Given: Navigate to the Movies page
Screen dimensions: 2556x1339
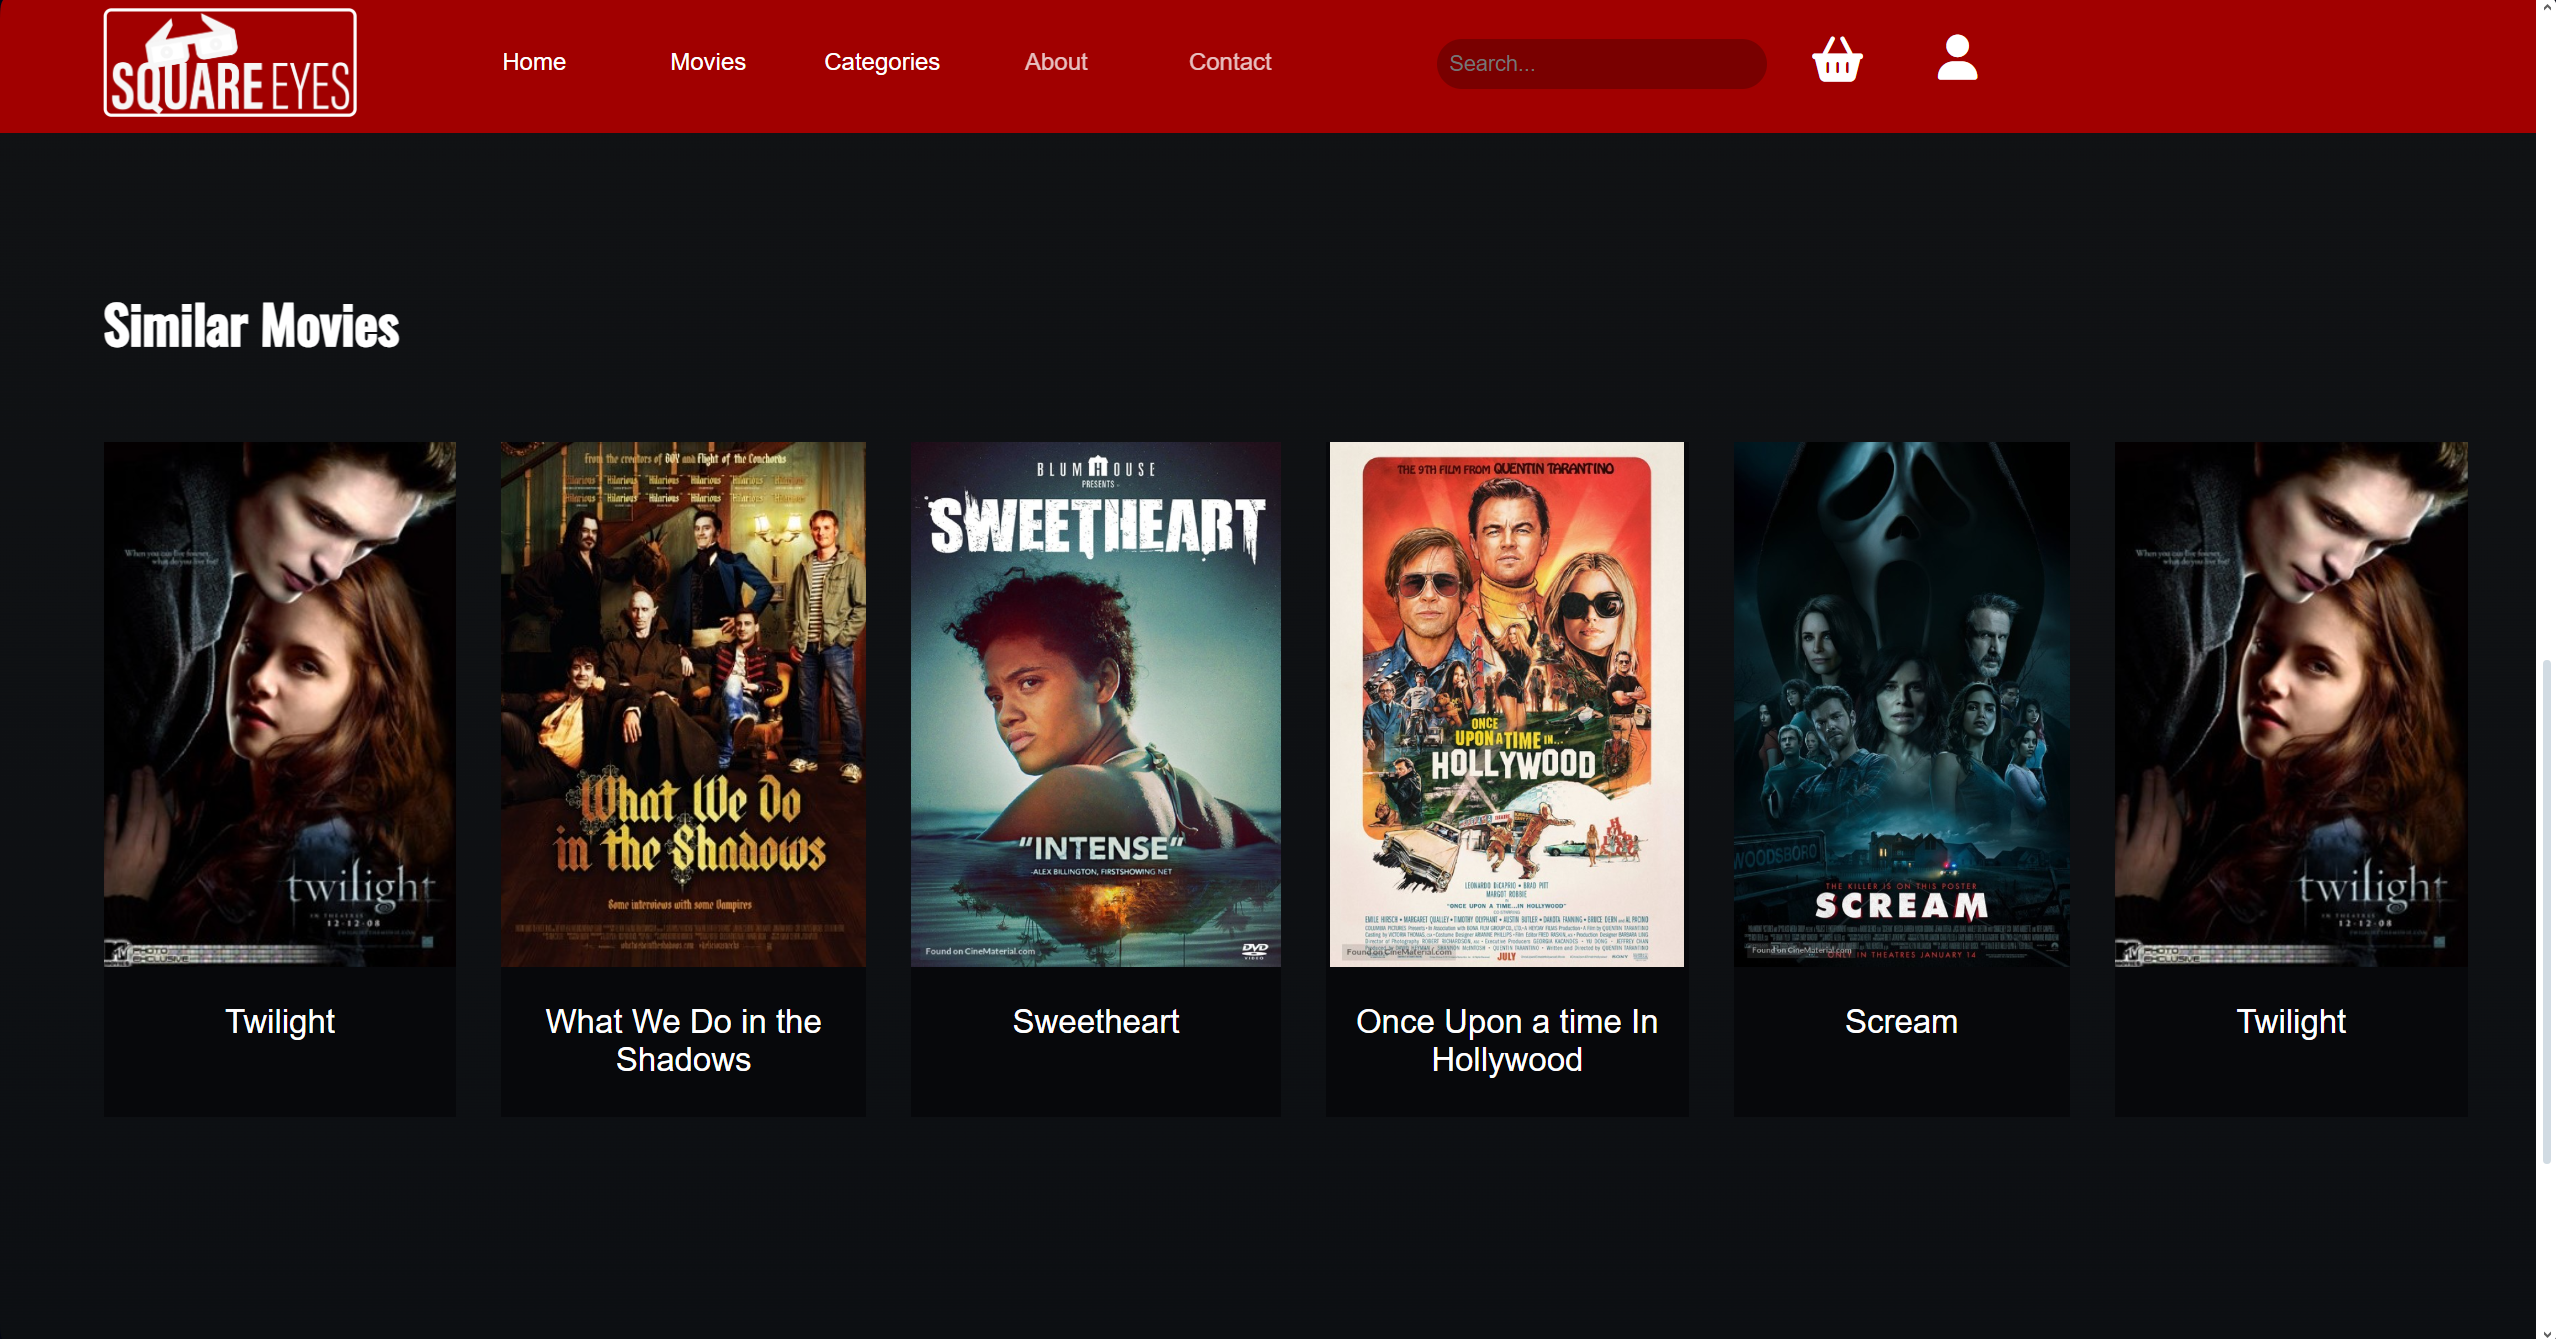Looking at the screenshot, I should pos(707,62).
